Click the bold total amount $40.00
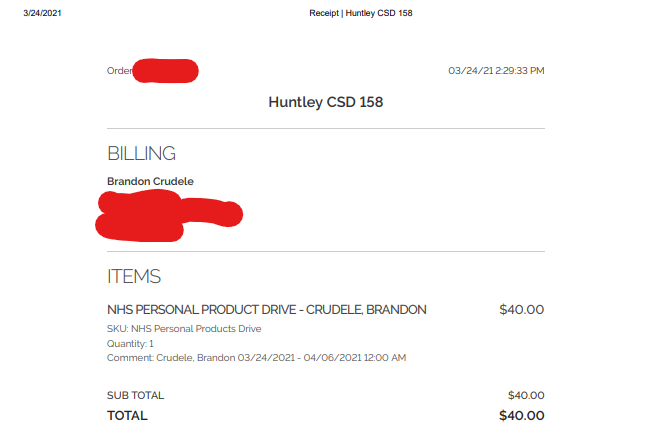 point(522,415)
